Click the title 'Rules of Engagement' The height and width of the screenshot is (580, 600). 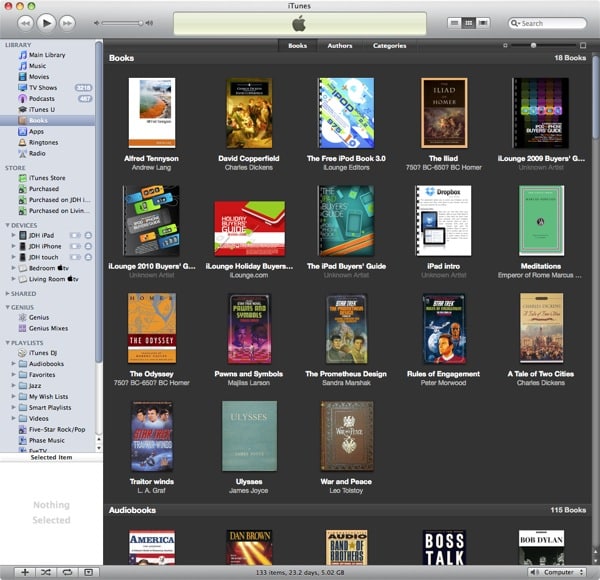443,374
